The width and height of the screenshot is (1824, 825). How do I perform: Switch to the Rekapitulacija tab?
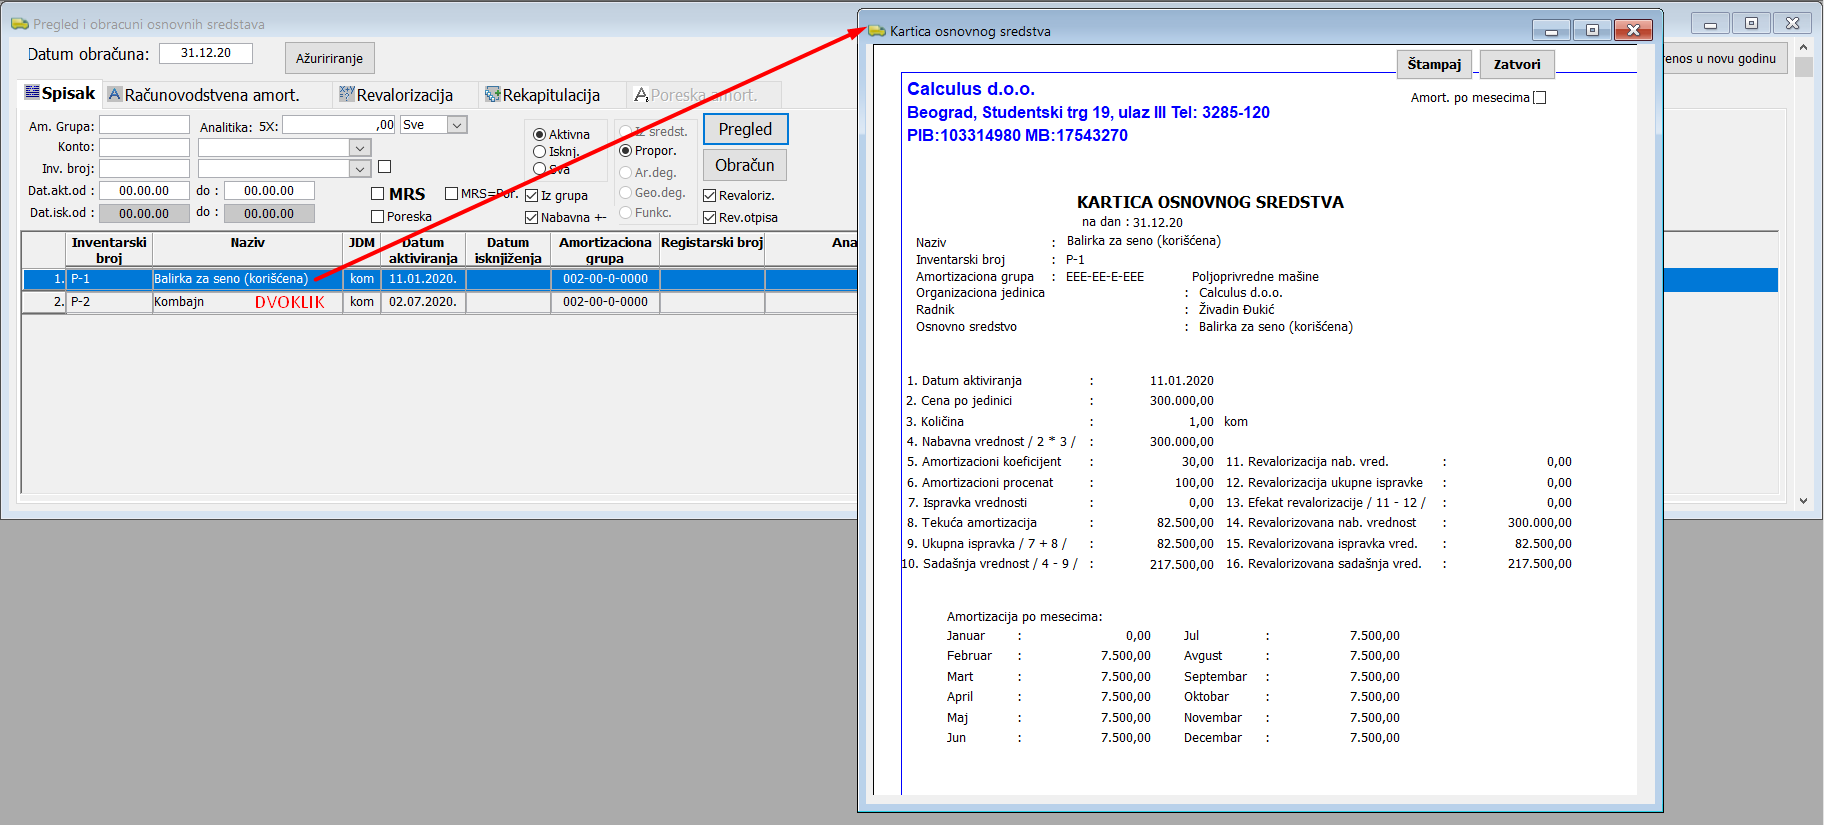point(551,95)
